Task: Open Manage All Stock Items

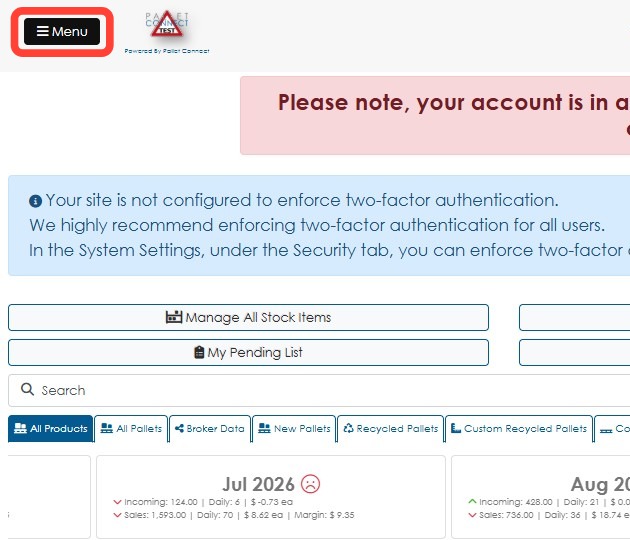Action: click(x=248, y=317)
